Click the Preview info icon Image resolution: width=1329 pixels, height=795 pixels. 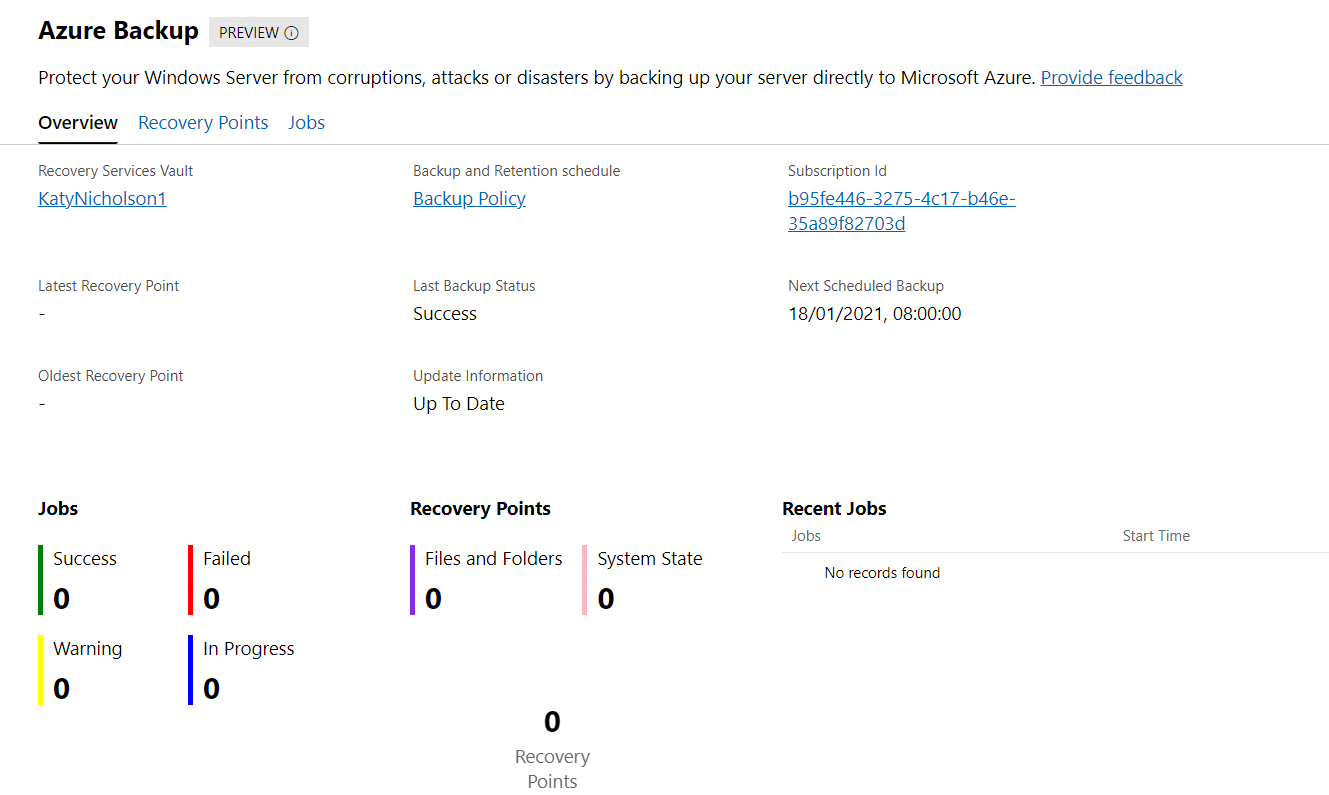pos(291,33)
